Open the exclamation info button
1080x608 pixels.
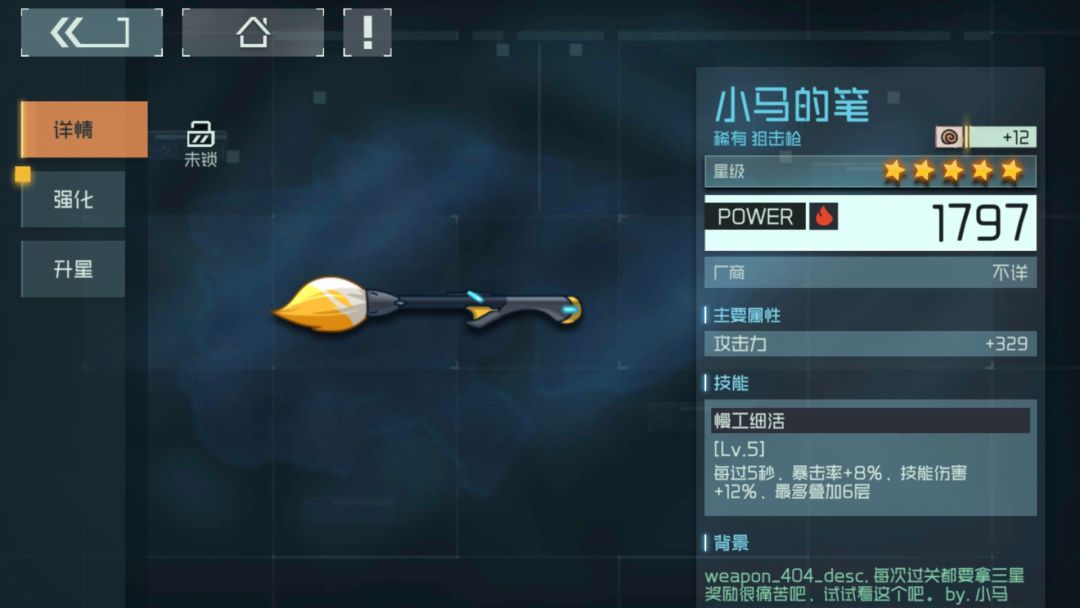(367, 32)
